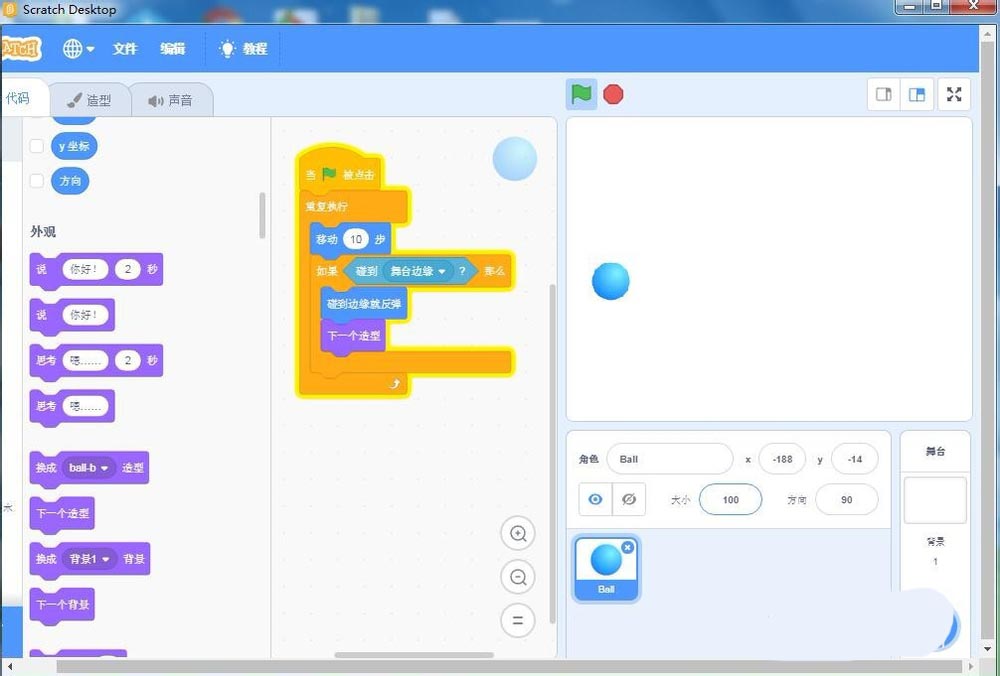This screenshot has width=1000, height=676.
Task: Click the 方向 reporter block in palette
Action: pos(70,180)
